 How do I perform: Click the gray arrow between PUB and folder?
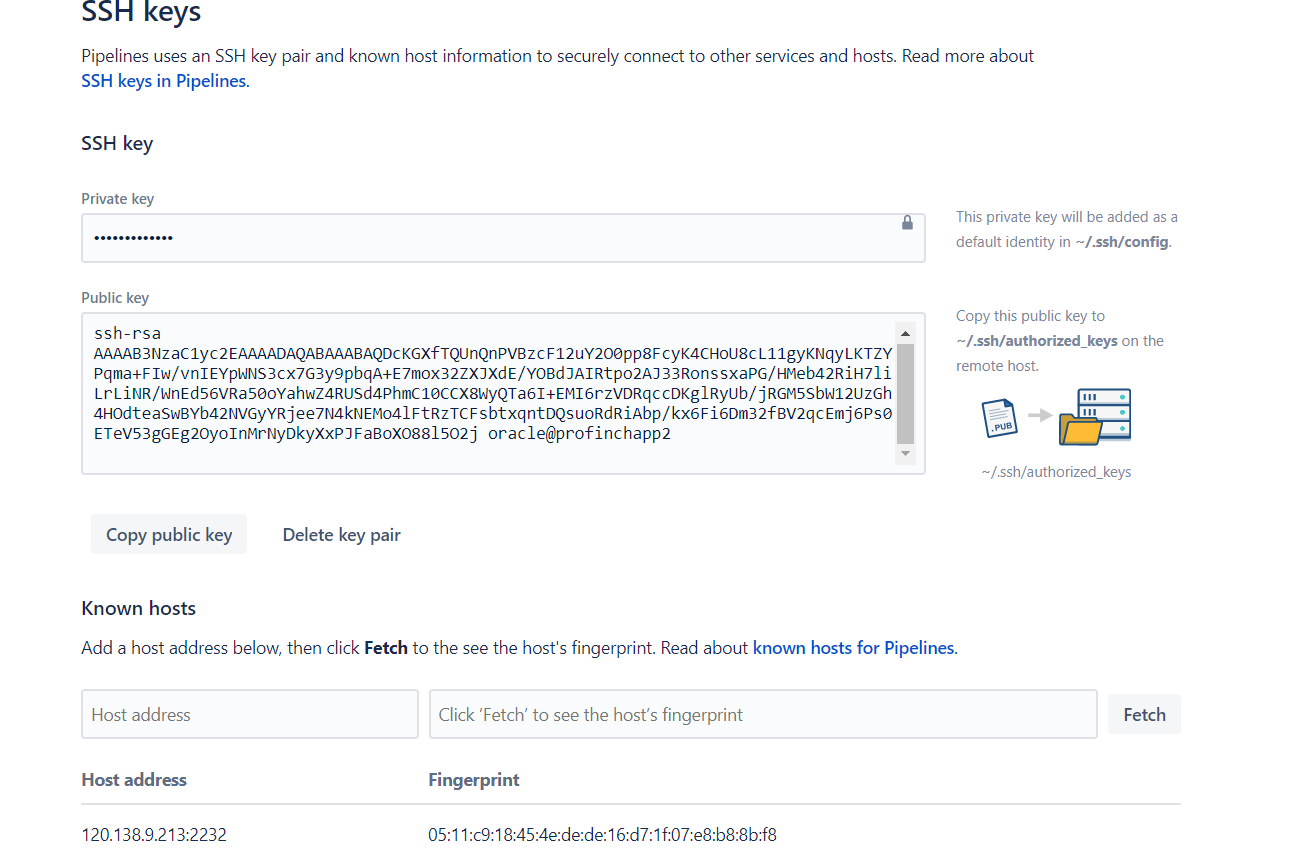(1040, 414)
